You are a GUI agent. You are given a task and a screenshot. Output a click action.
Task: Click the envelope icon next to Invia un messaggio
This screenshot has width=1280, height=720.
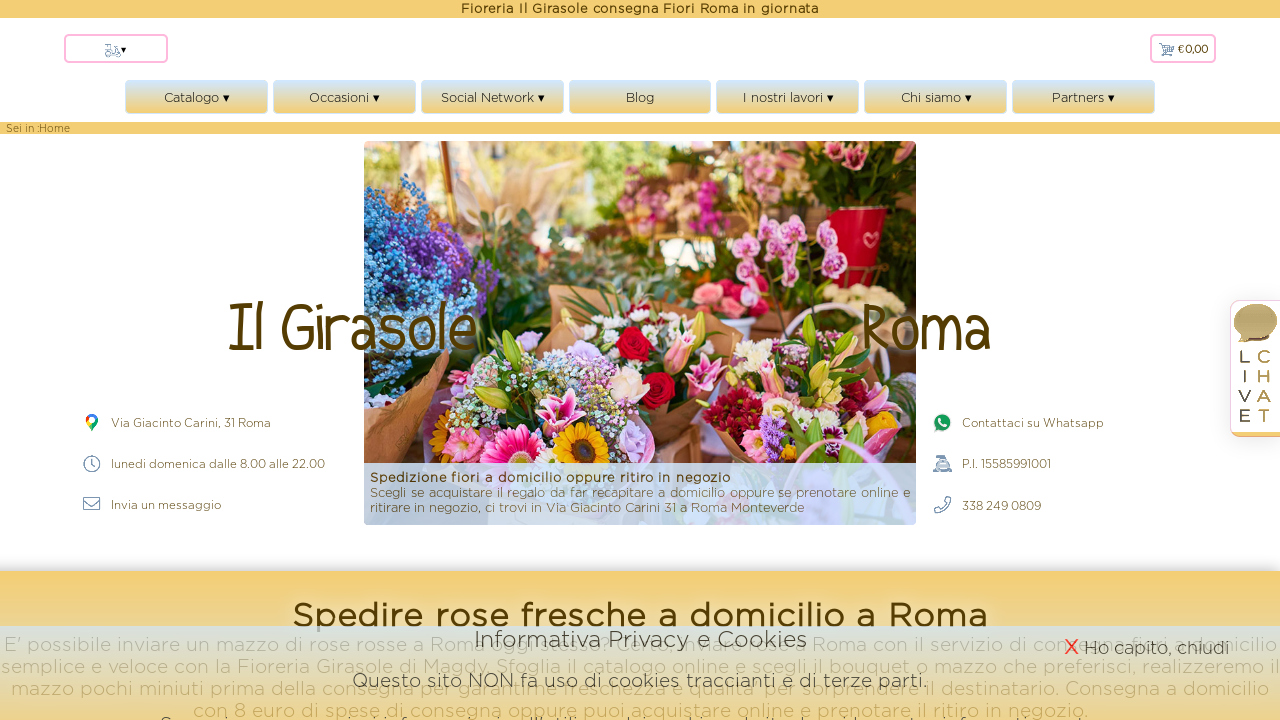(91, 503)
